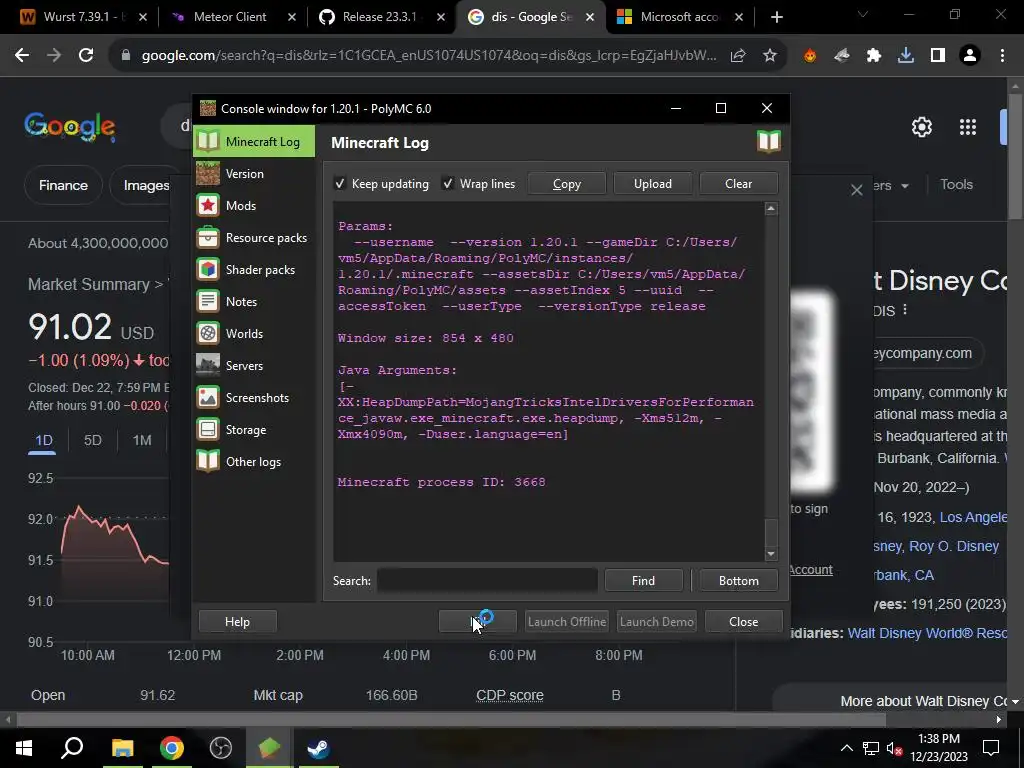Click the Close button in console window
This screenshot has width=1024, height=768.
tap(743, 621)
